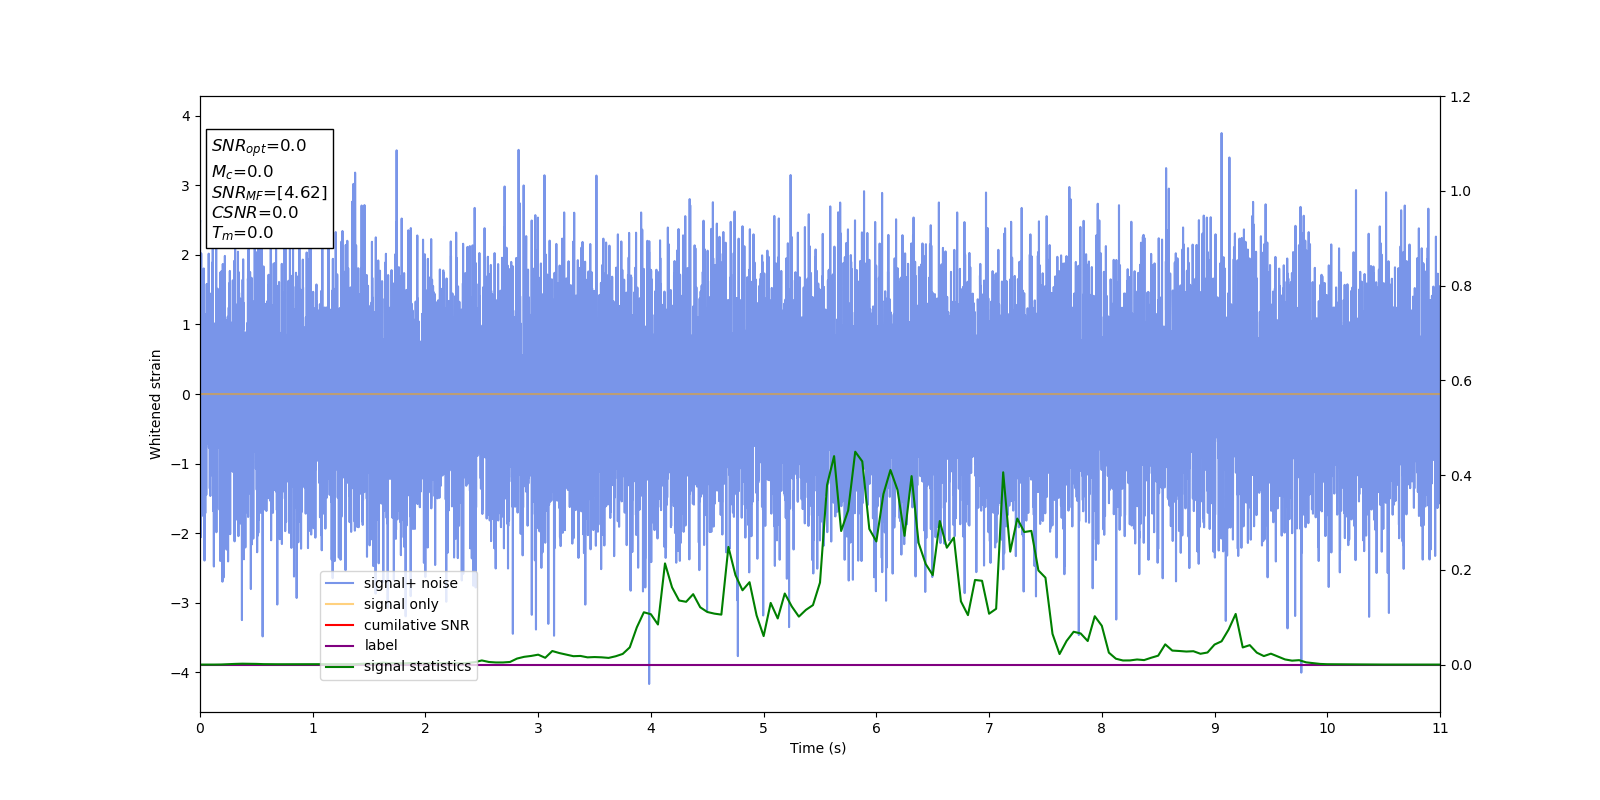Click the Mc=0.0 annotation line

click(x=242, y=172)
